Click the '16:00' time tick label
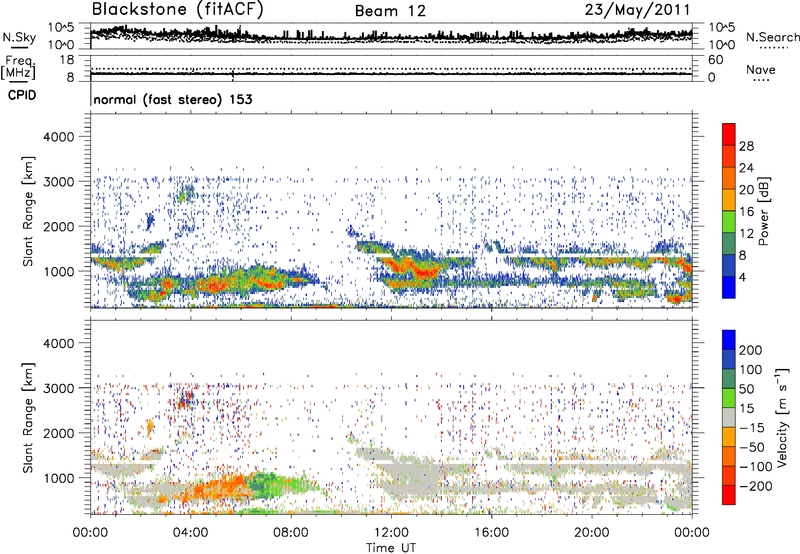Viewport: 800px width, 554px height. tap(491, 533)
